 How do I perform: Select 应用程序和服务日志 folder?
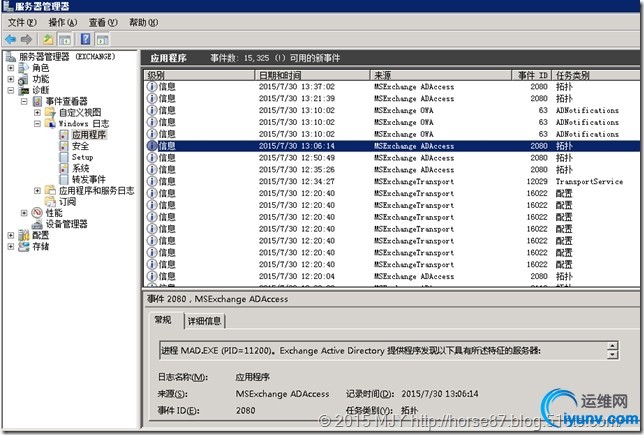click(97, 190)
